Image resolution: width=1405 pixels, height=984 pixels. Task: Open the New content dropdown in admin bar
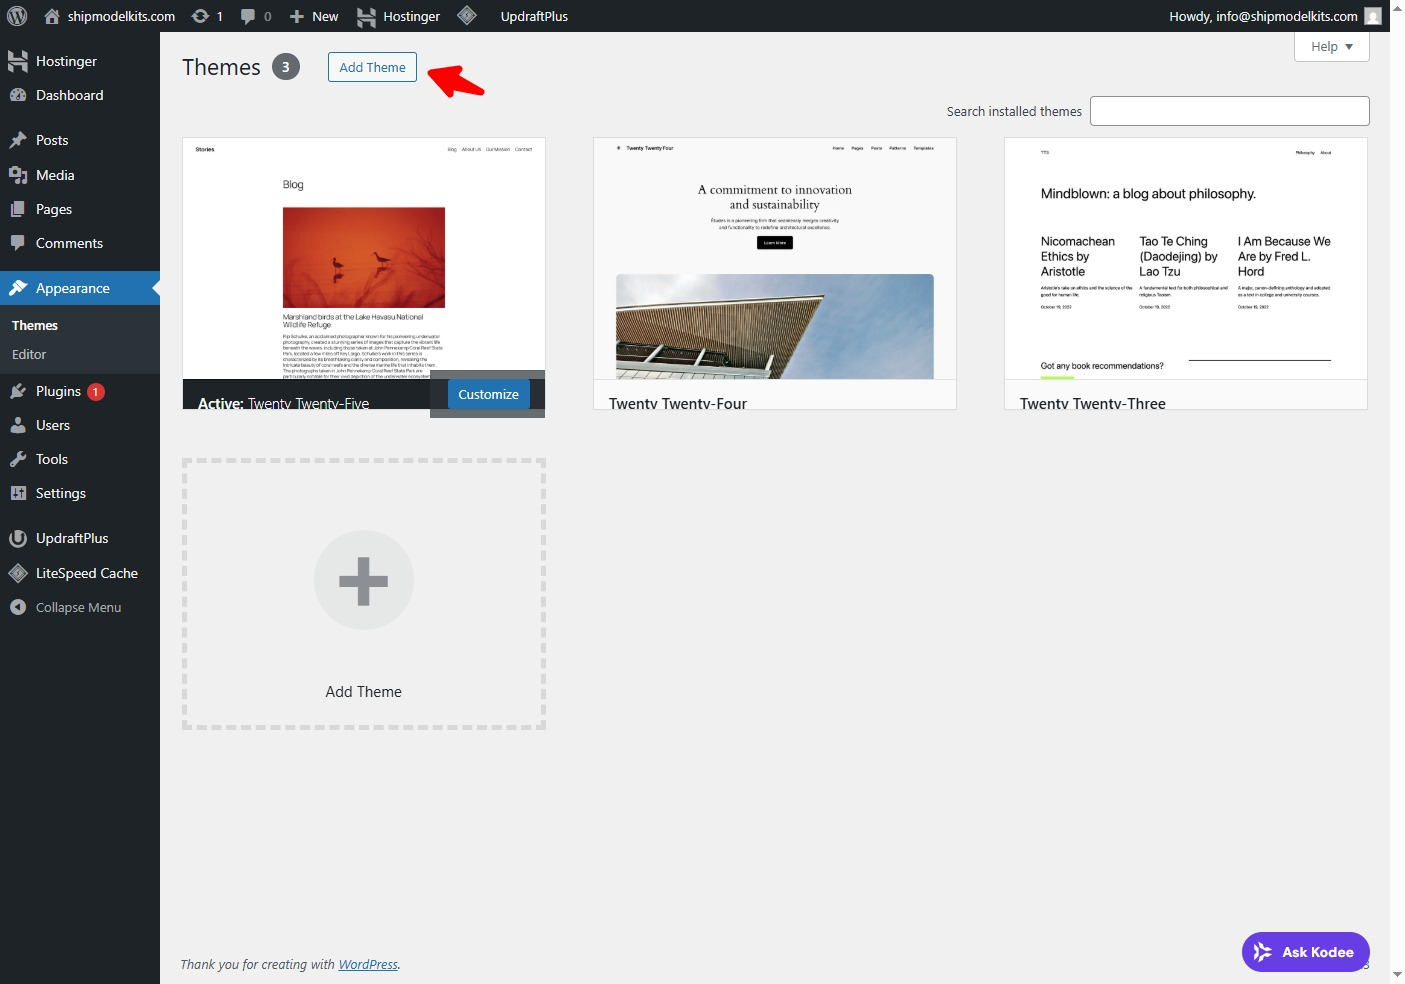click(x=314, y=16)
